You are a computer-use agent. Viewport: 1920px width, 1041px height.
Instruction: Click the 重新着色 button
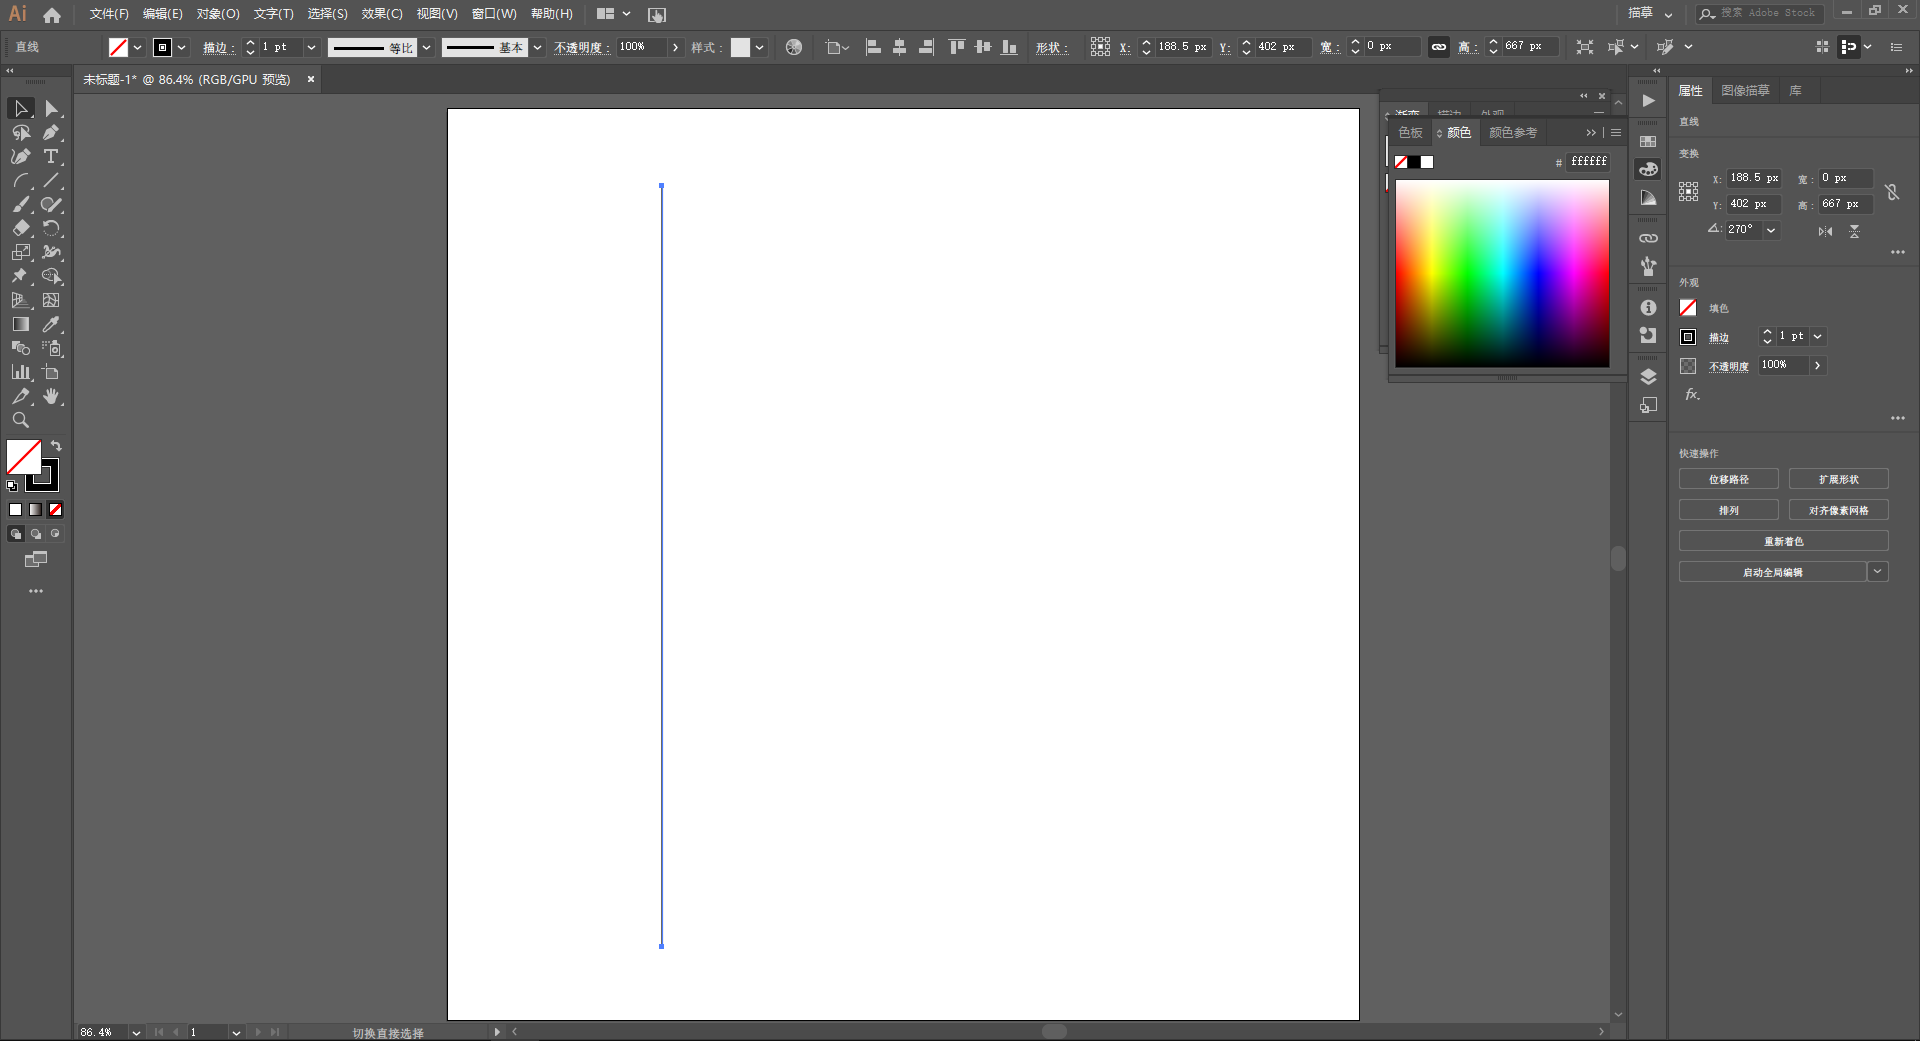pos(1783,542)
